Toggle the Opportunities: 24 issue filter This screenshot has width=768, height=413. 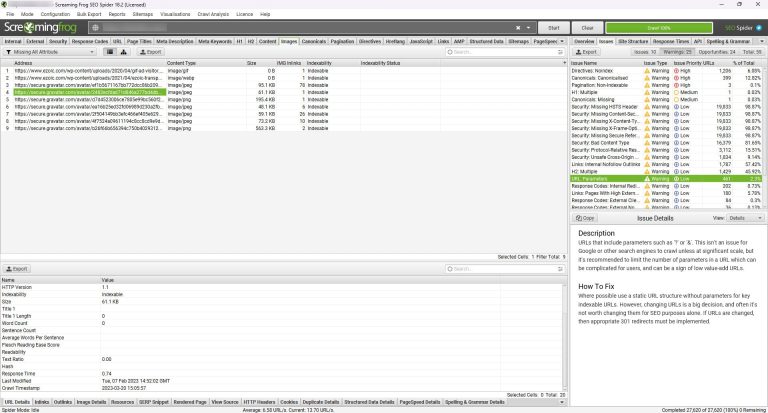(x=717, y=51)
